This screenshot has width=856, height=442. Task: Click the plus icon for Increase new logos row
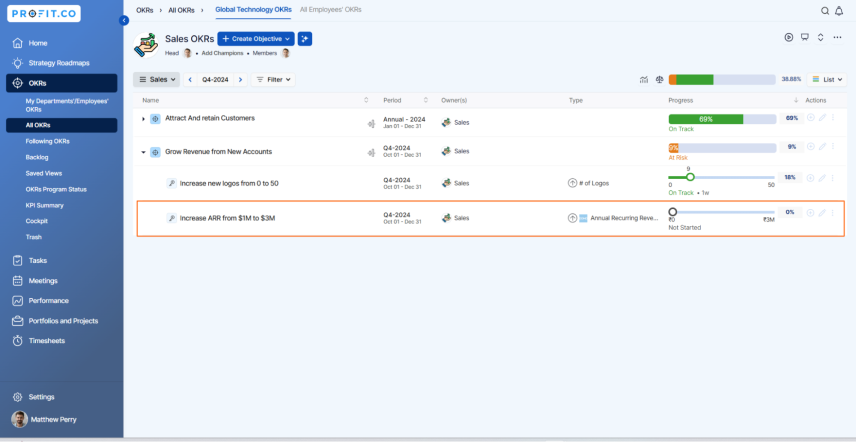pos(811,178)
